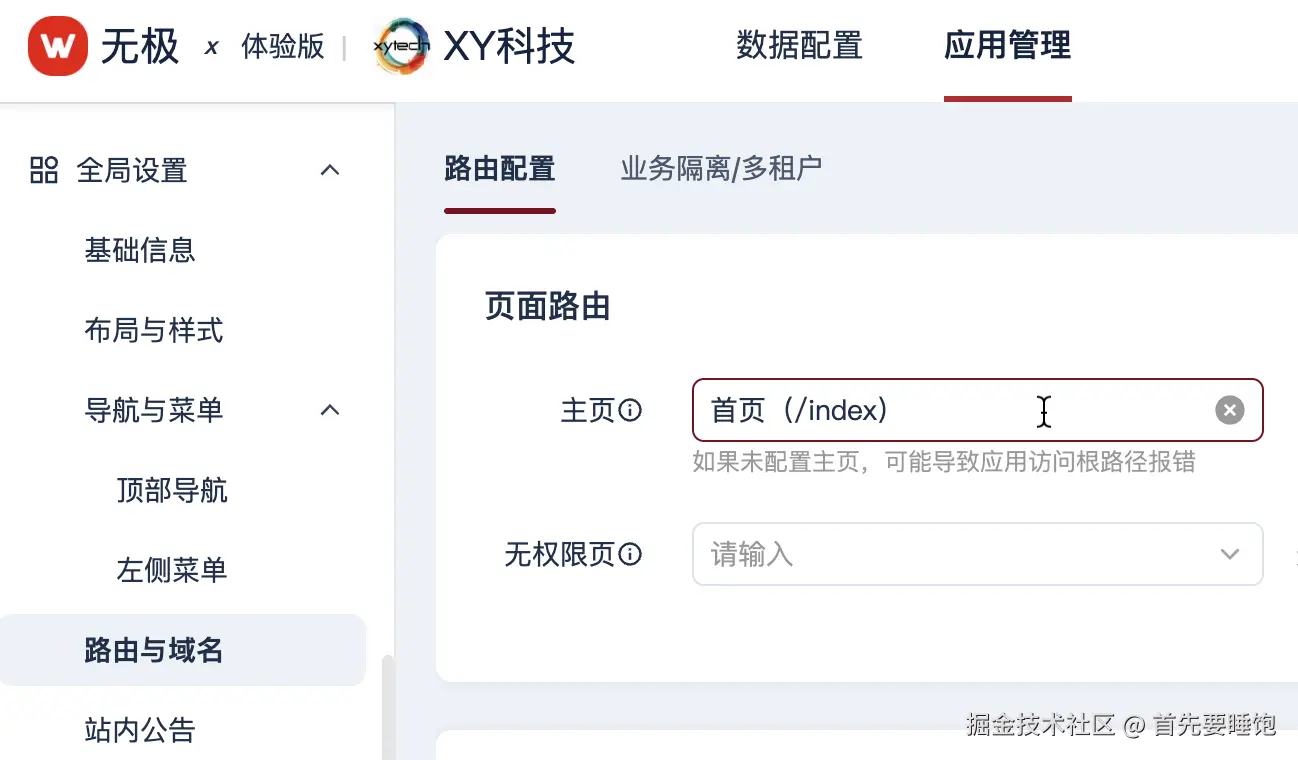Viewport: 1298px width, 760px height.
Task: Switch to the 数据配置 top menu
Action: [799, 46]
